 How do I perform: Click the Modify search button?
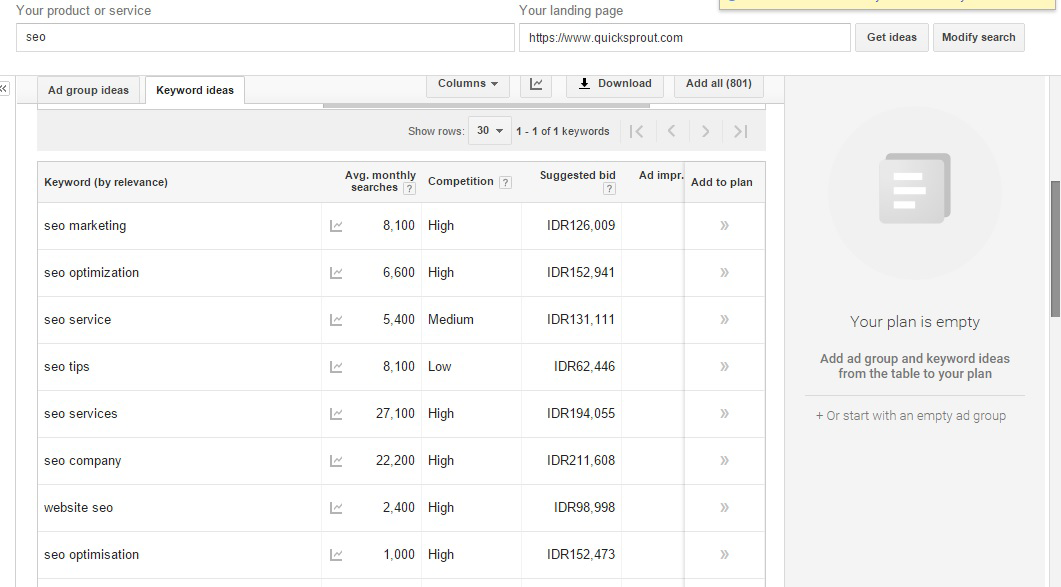[978, 37]
